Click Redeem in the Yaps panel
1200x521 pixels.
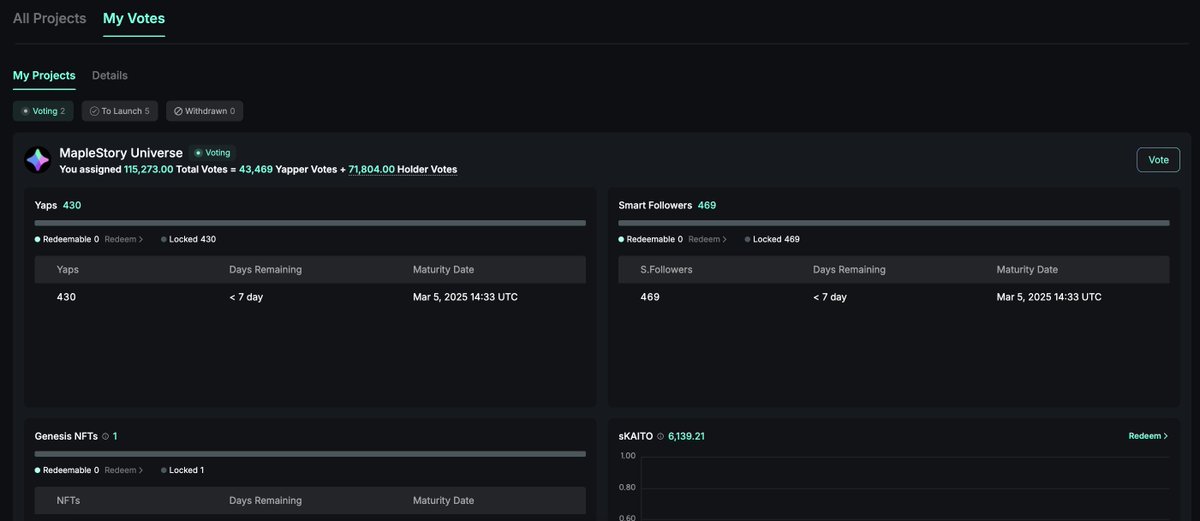pyautogui.click(x=124, y=239)
